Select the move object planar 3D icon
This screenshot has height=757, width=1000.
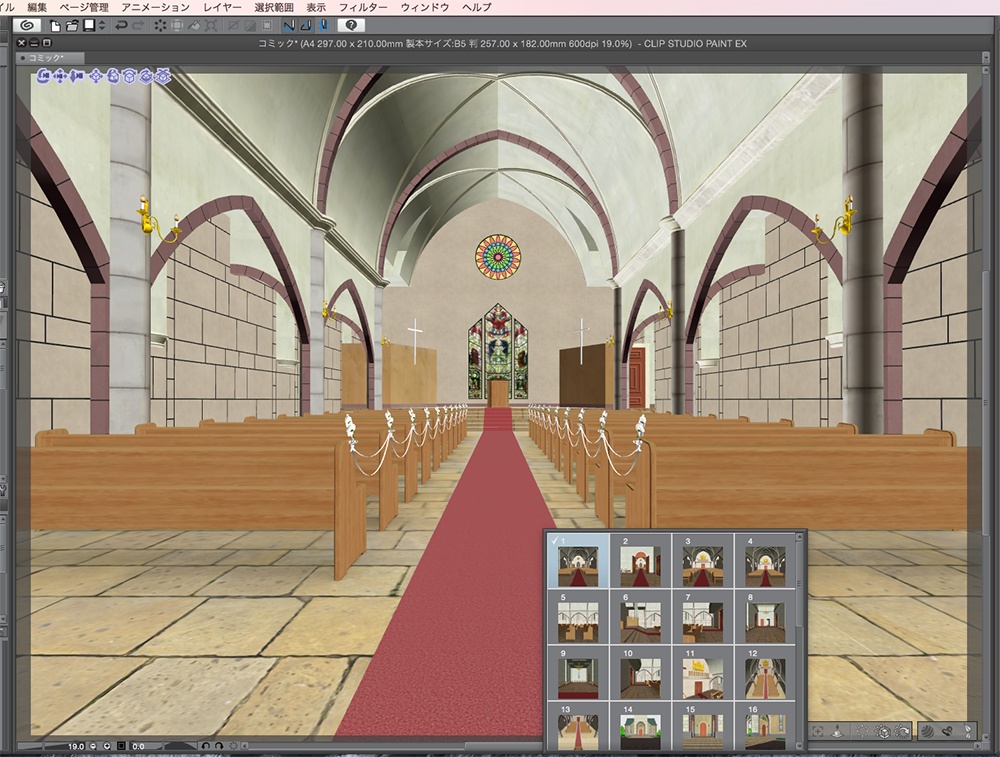96,76
